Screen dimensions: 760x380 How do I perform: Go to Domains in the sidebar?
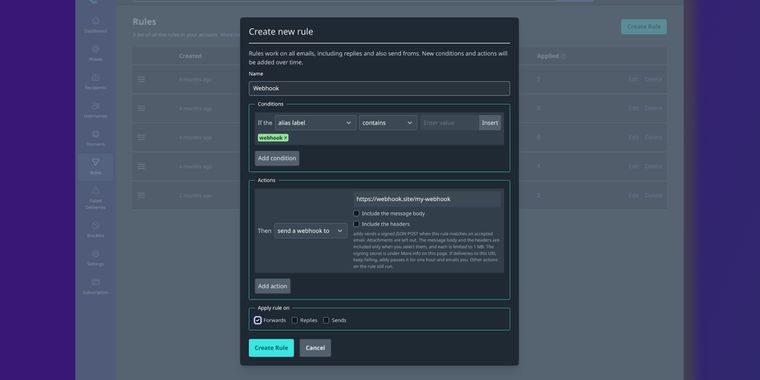coord(95,138)
